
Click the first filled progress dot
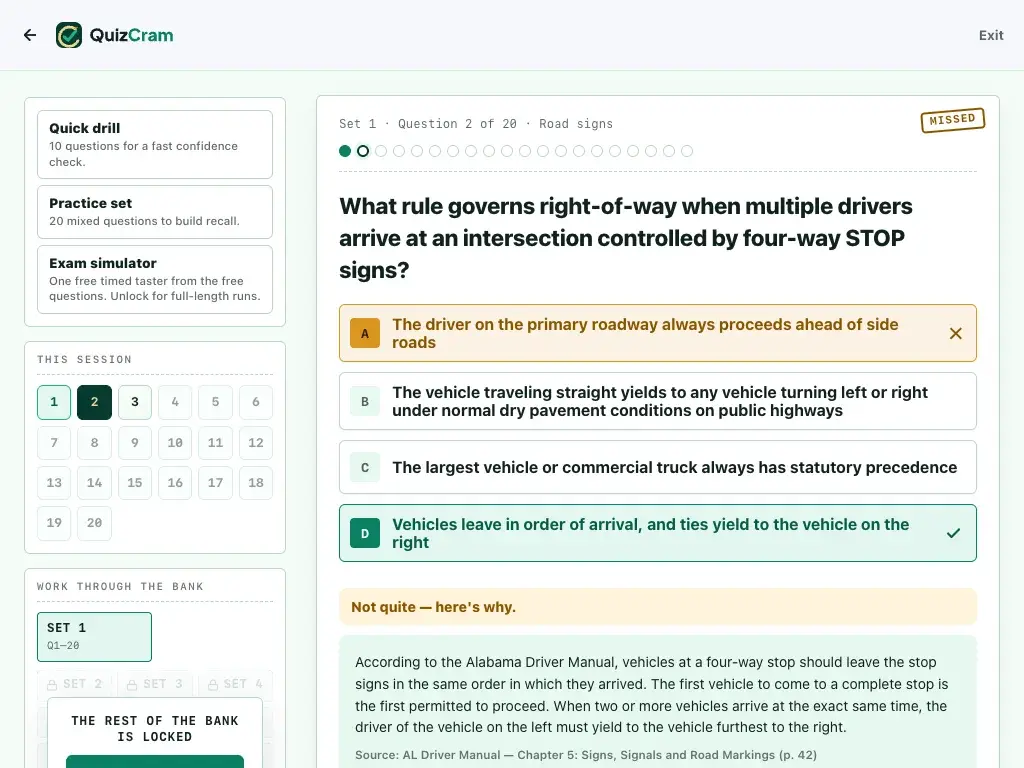pyautogui.click(x=345, y=152)
